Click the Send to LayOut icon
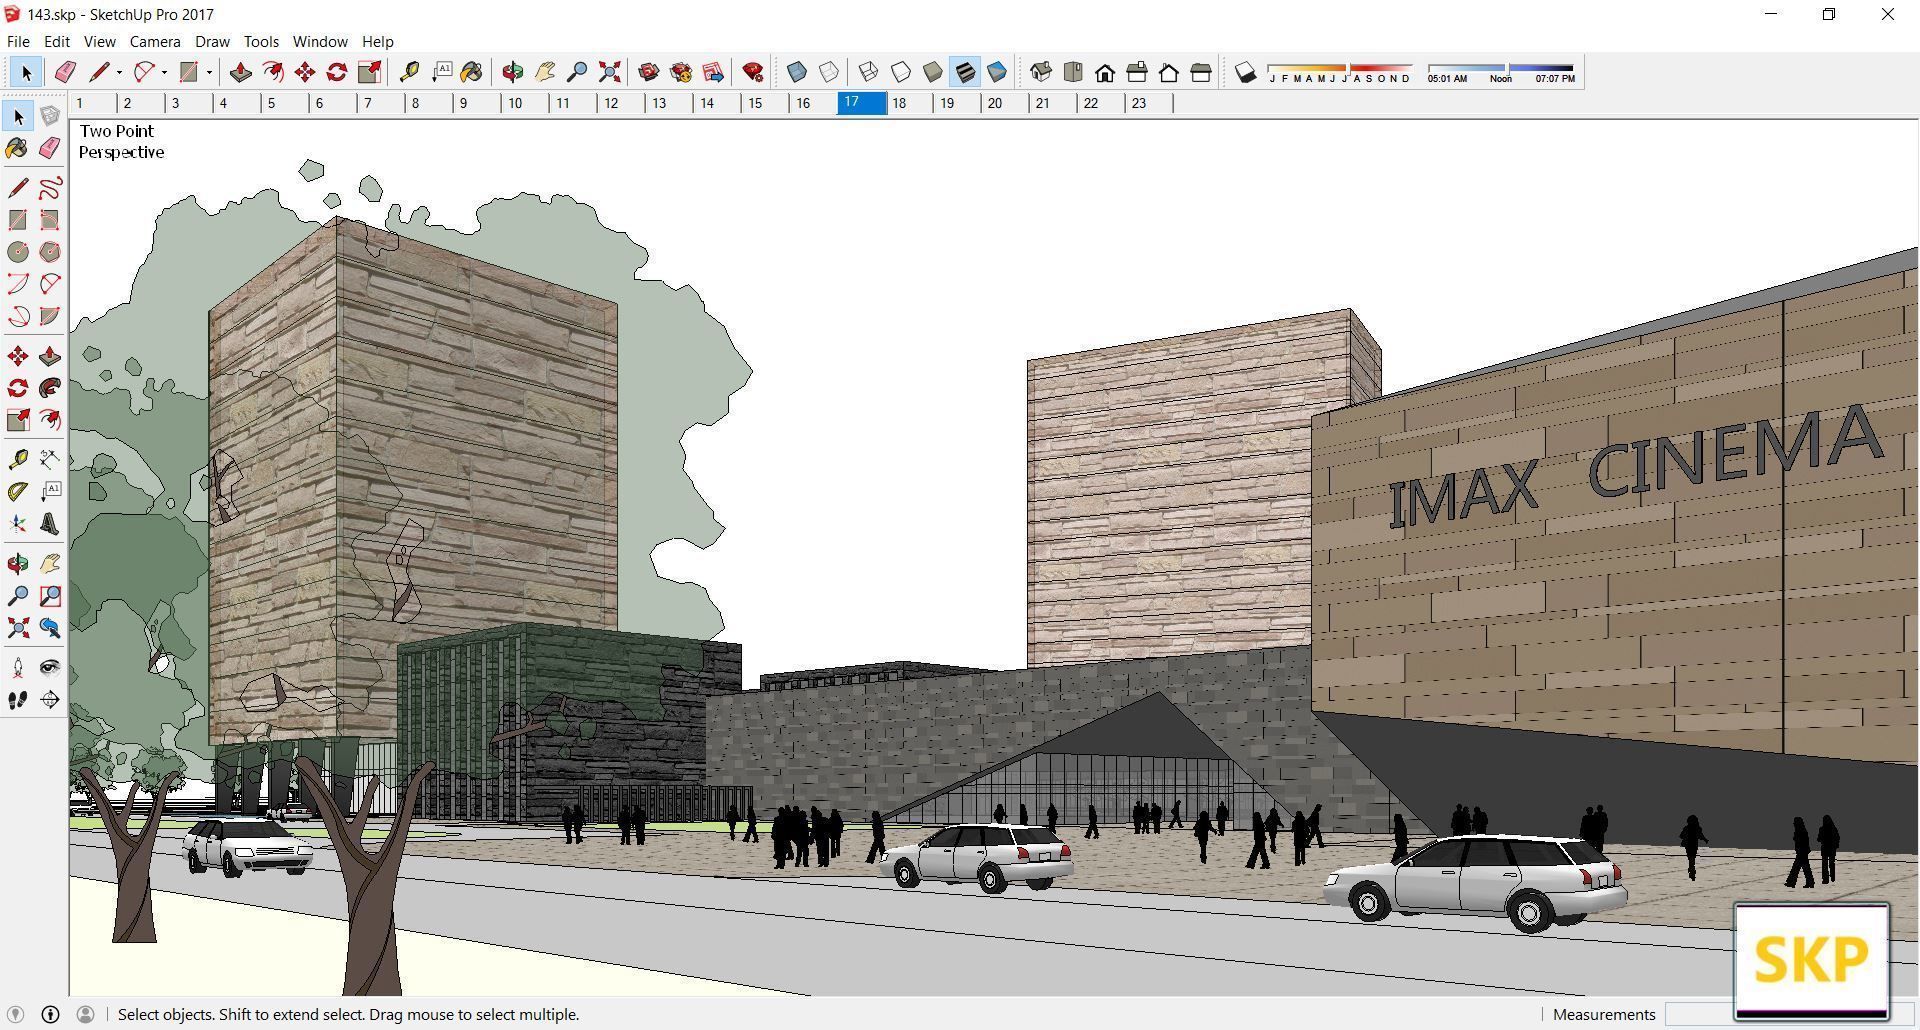The height and width of the screenshot is (1030, 1920). [x=713, y=72]
